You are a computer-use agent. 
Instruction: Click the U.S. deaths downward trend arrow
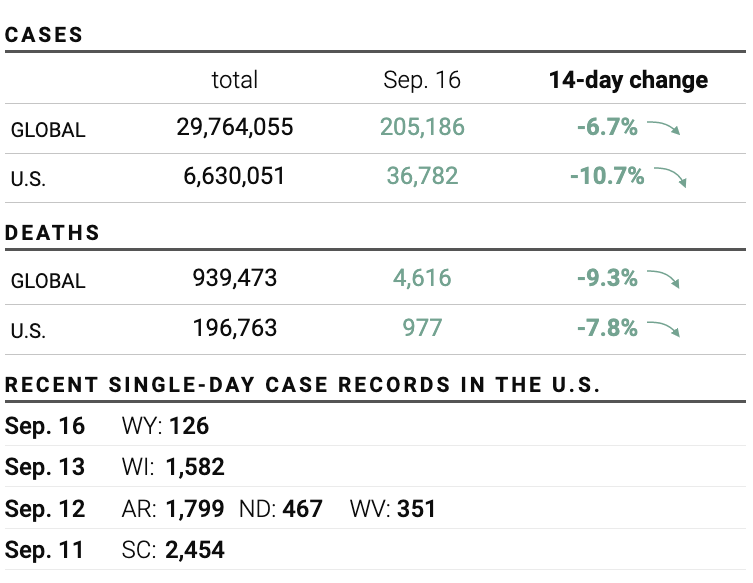click(663, 329)
